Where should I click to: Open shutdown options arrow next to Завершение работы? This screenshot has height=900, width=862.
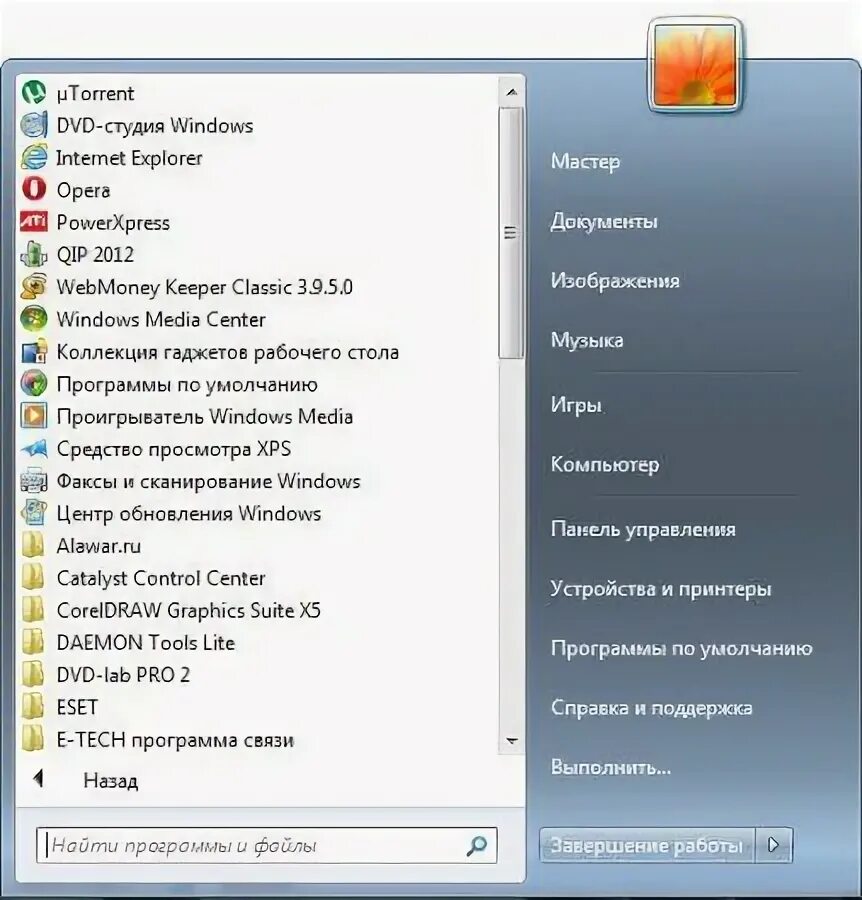click(774, 845)
